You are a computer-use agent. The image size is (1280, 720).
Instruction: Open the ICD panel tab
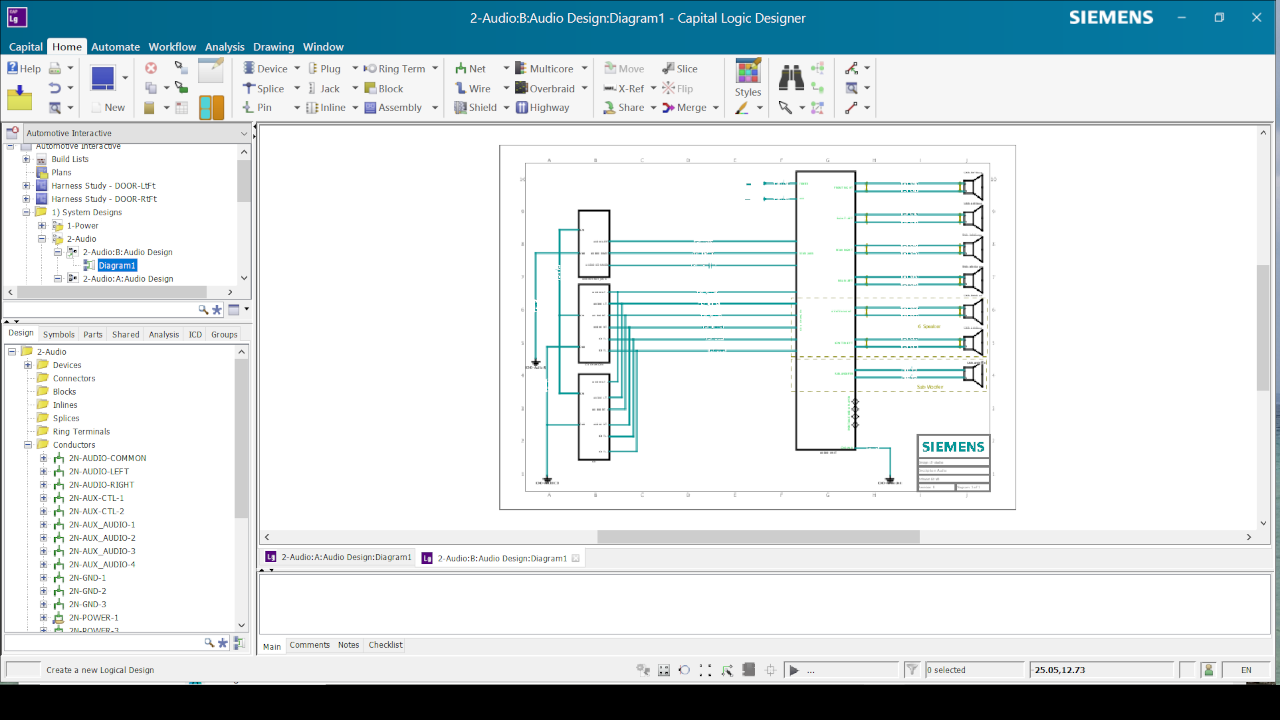coord(195,335)
